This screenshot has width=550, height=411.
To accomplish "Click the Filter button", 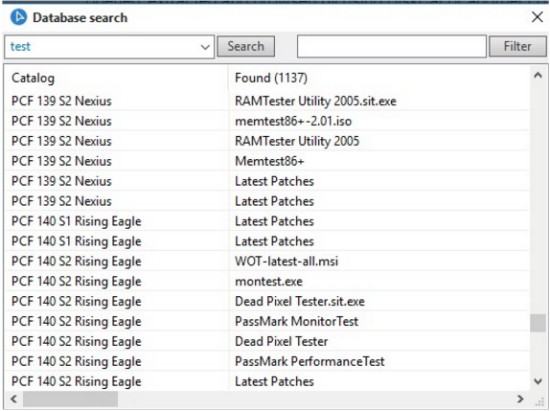I will pos(517,46).
